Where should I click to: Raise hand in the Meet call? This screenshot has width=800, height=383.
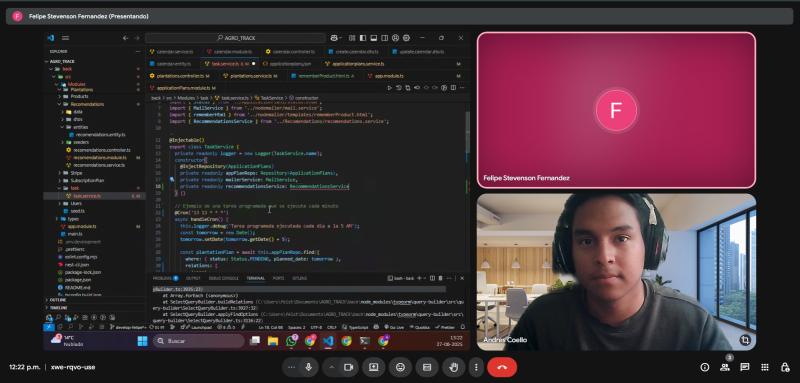click(454, 367)
